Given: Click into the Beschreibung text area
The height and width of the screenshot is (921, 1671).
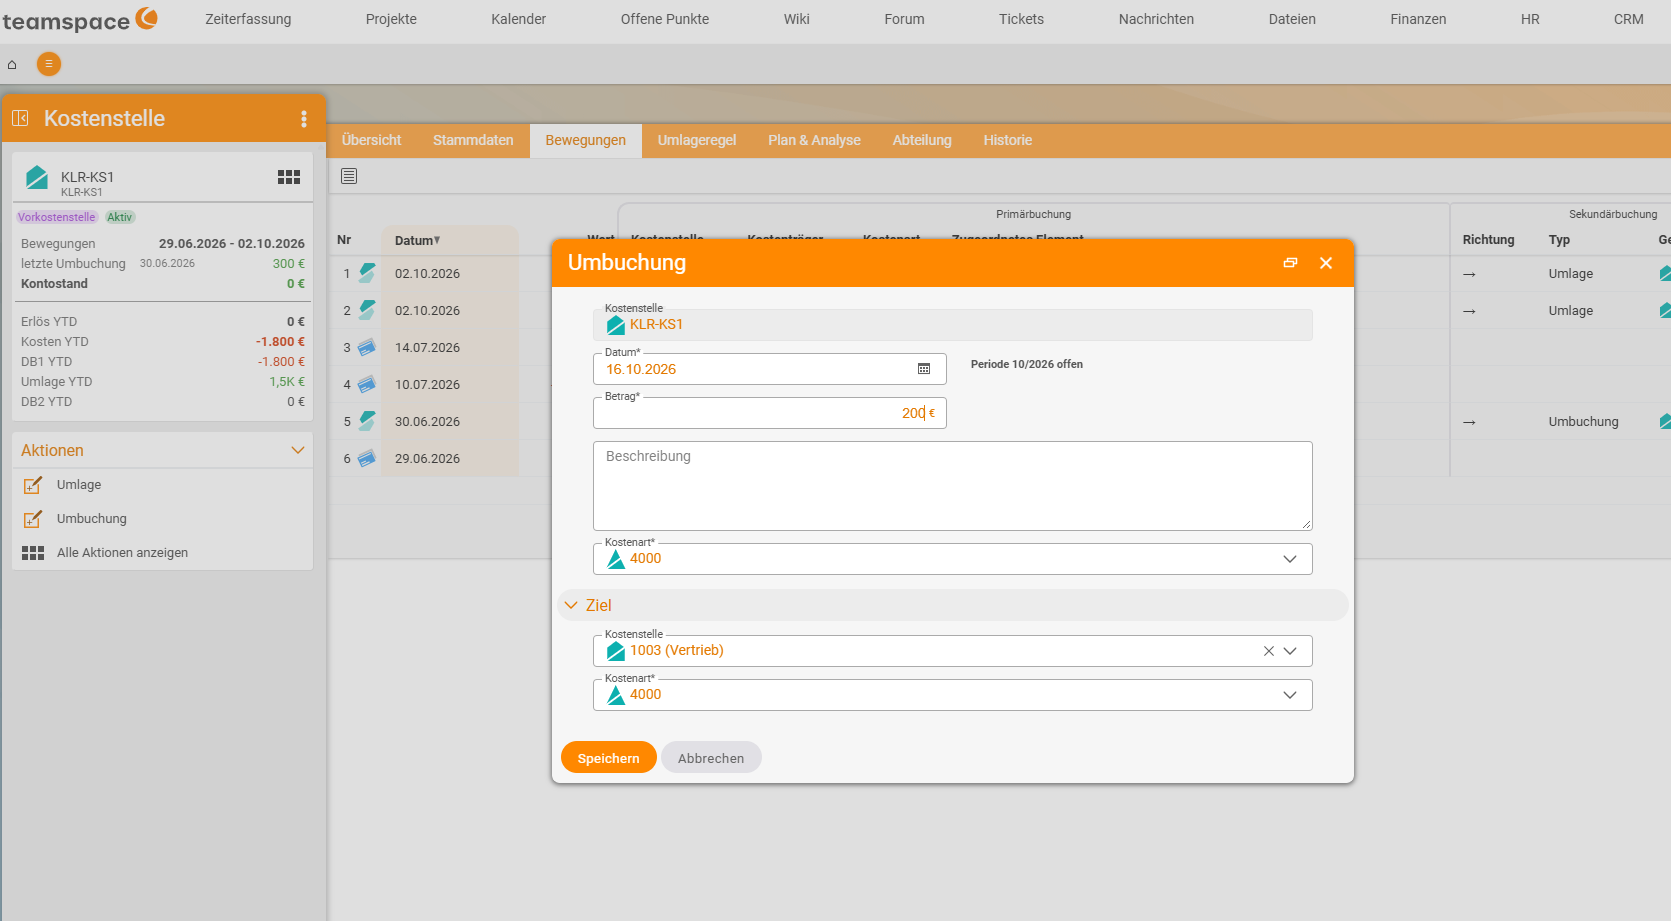Looking at the screenshot, I should [x=952, y=486].
